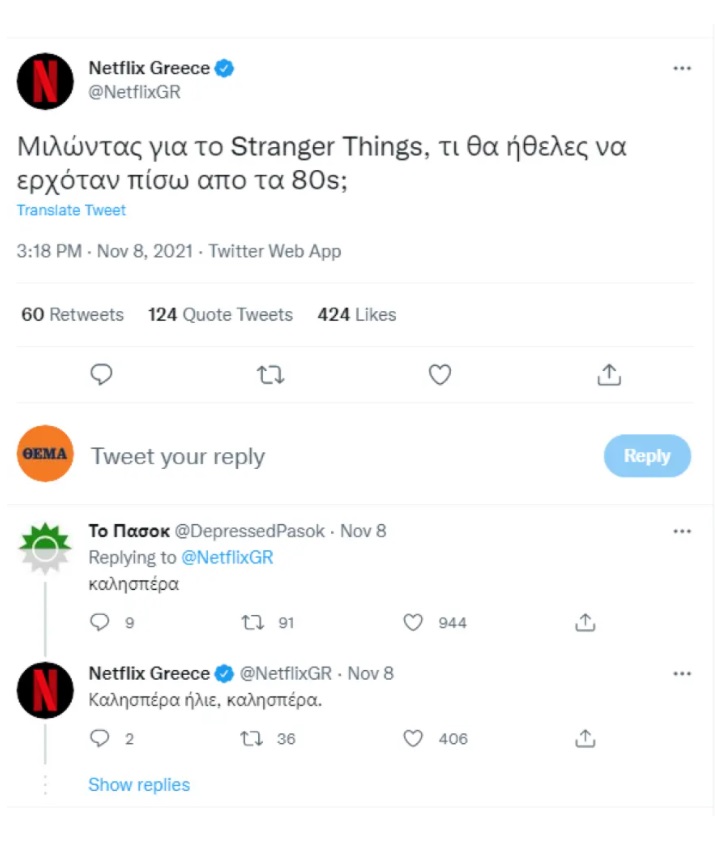715x850 pixels.
Task: Open more options on Το Πασοκ's reply
Action: tap(682, 531)
